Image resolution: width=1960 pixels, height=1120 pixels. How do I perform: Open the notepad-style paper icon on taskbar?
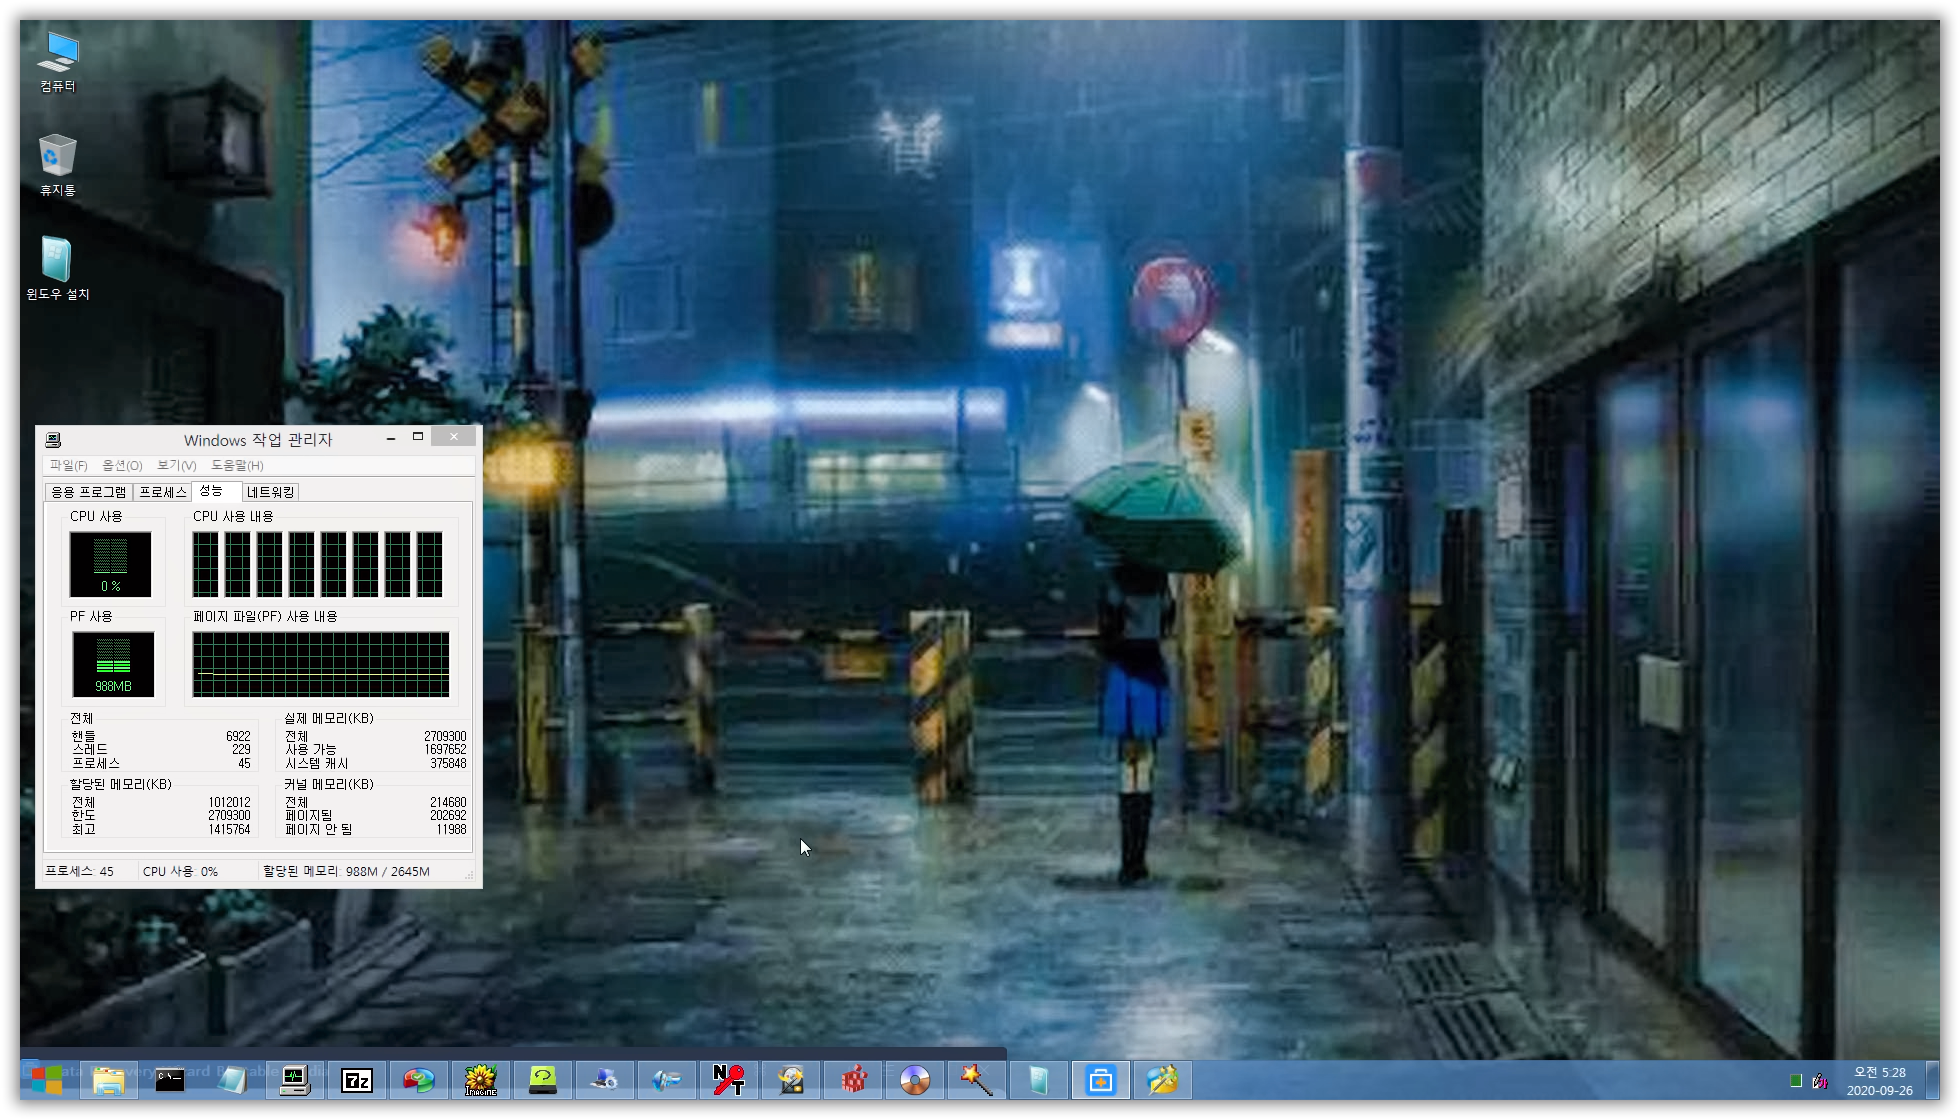[x=232, y=1080]
